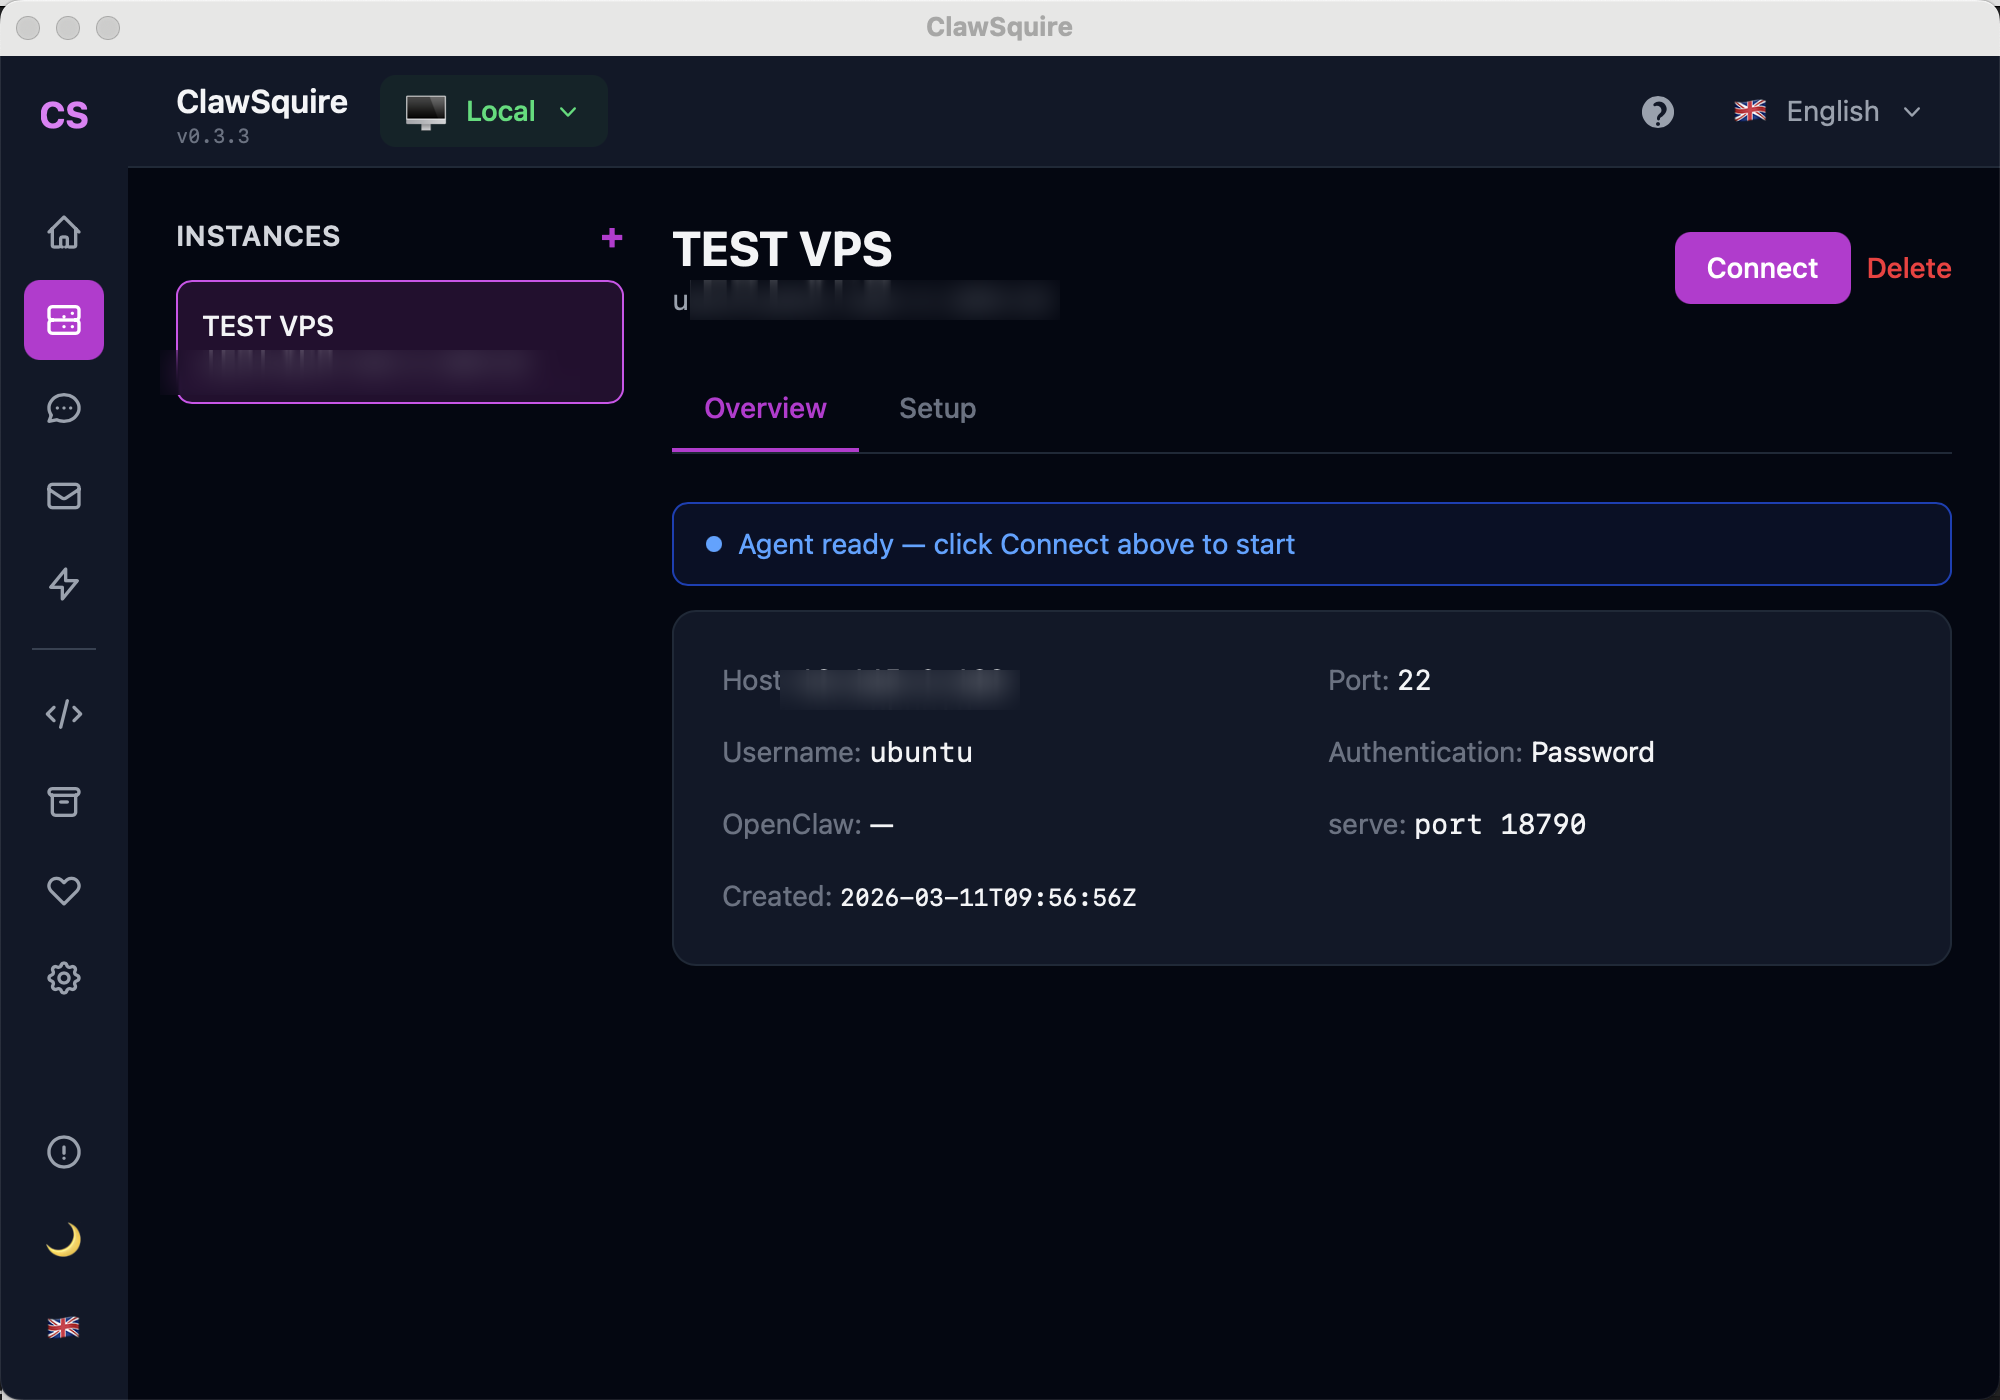The width and height of the screenshot is (2000, 1400).
Task: Open the code editor icon
Action: click(64, 713)
